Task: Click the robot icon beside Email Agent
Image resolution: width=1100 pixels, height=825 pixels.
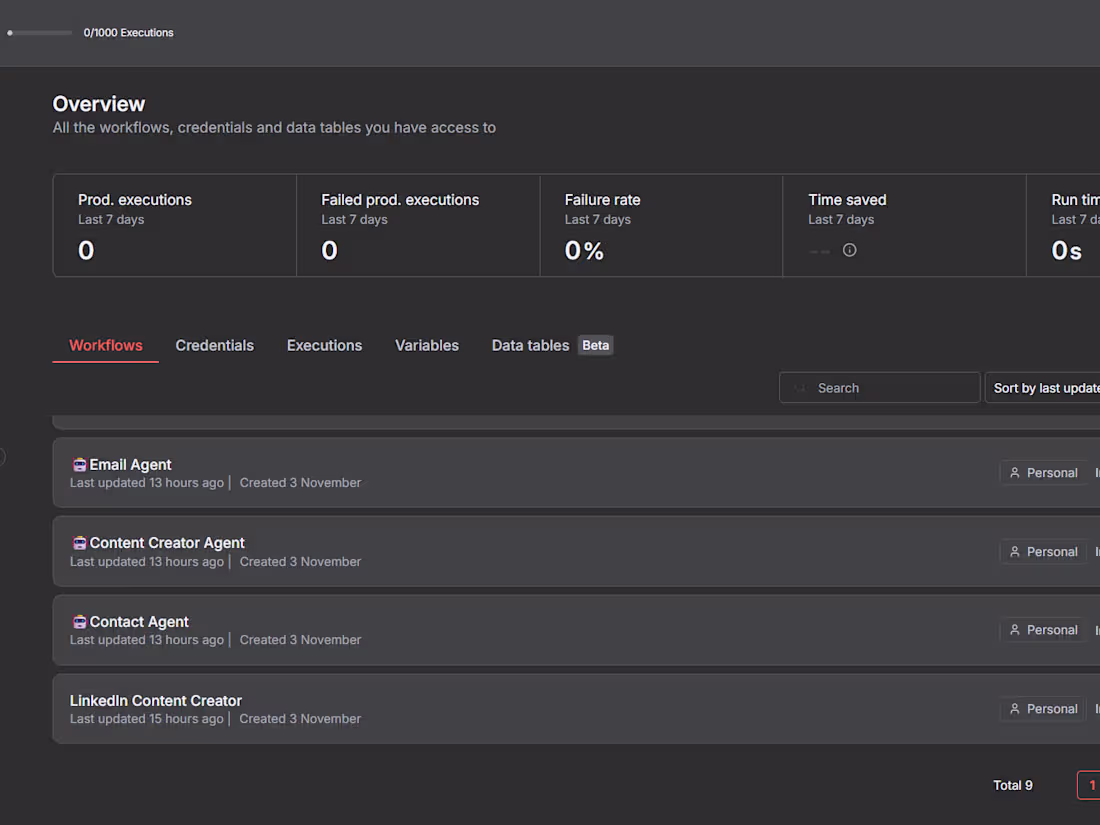Action: click(79, 464)
